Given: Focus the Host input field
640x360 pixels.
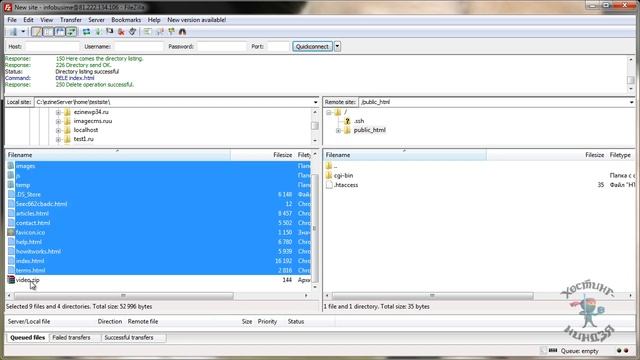Looking at the screenshot, I should [52, 47].
